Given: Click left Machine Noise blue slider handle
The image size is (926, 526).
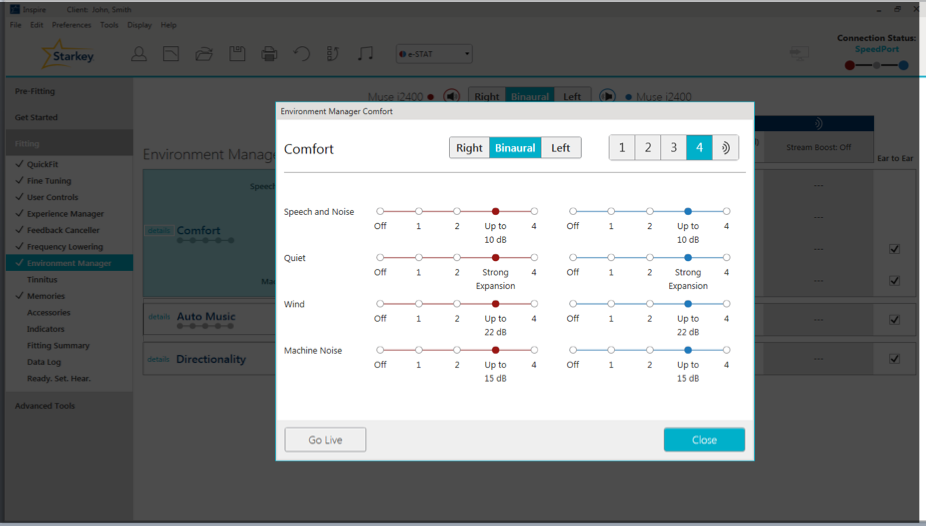Looking at the screenshot, I should pos(688,350).
